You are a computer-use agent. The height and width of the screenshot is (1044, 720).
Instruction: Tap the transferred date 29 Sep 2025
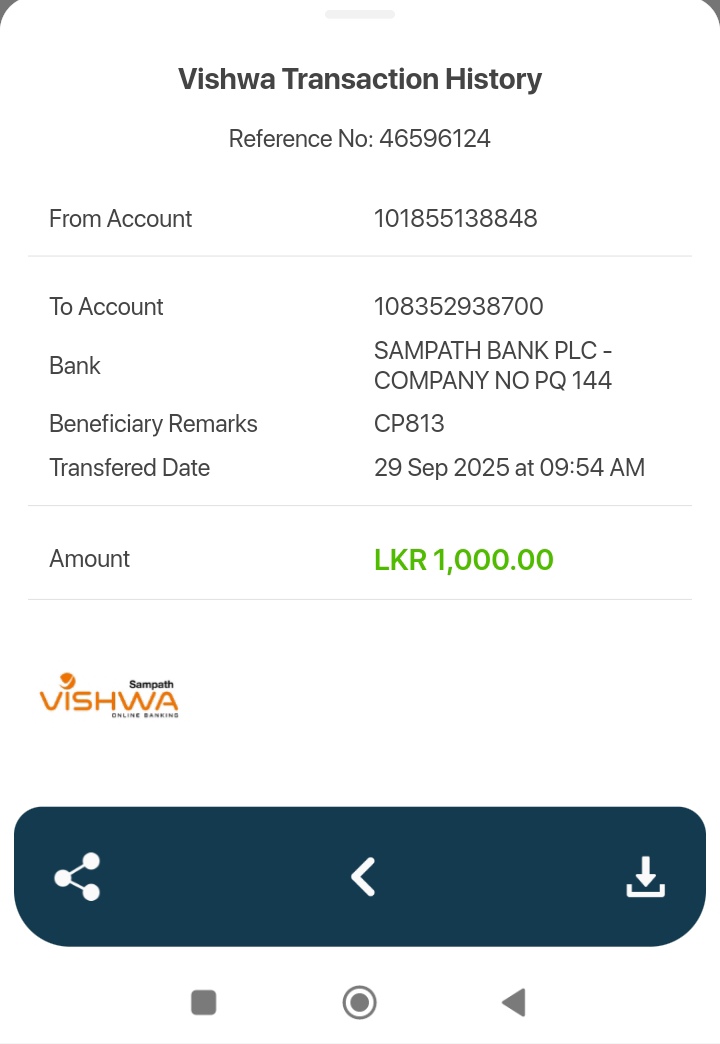point(509,468)
